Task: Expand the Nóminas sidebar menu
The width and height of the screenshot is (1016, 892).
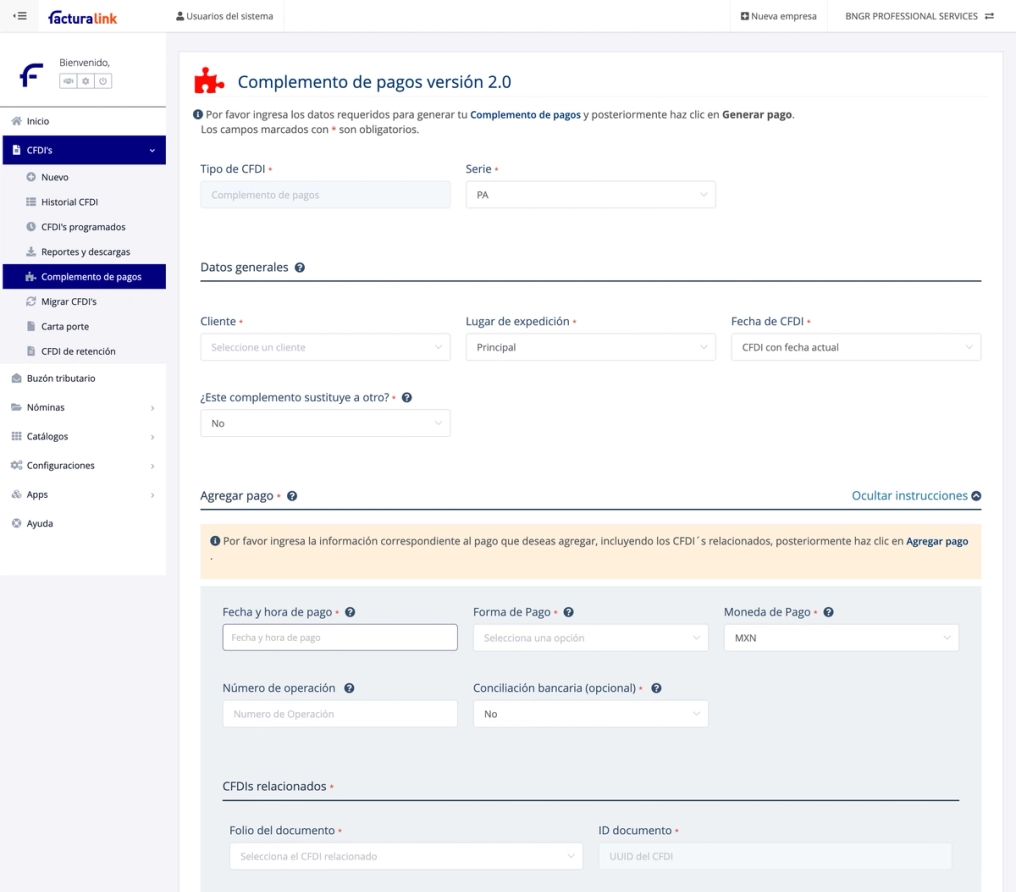Action: point(83,407)
